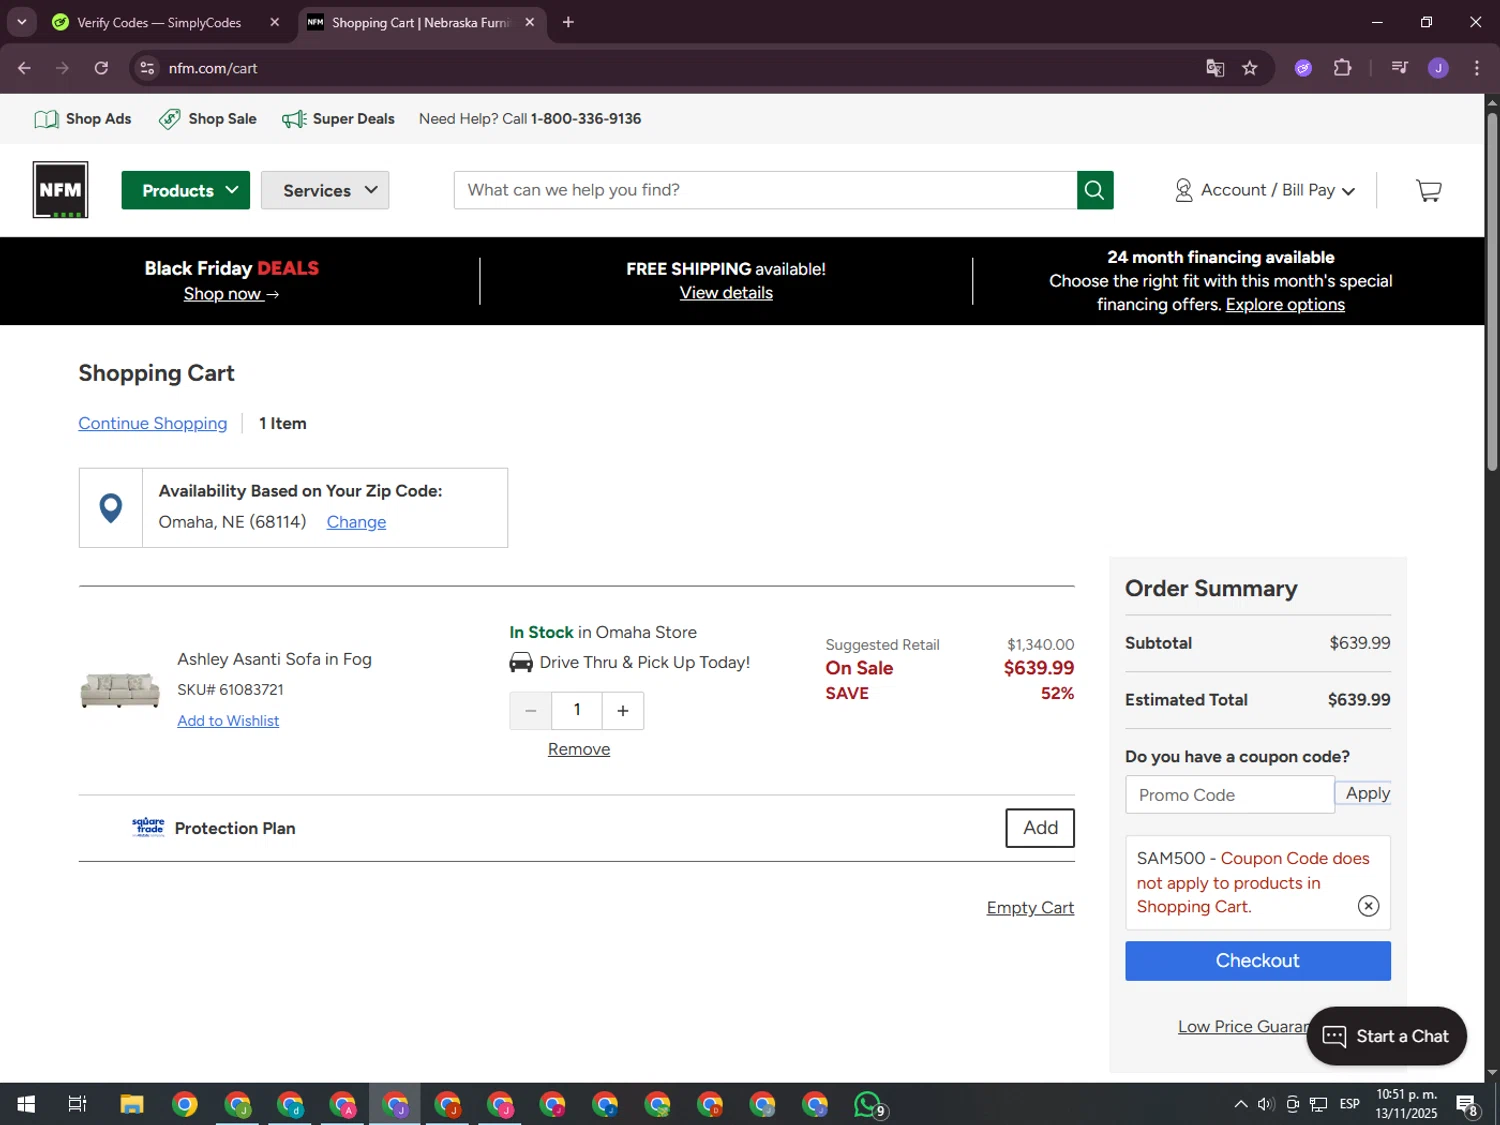Image resolution: width=1500 pixels, height=1125 pixels.
Task: Click the location pin icon
Action: click(111, 508)
